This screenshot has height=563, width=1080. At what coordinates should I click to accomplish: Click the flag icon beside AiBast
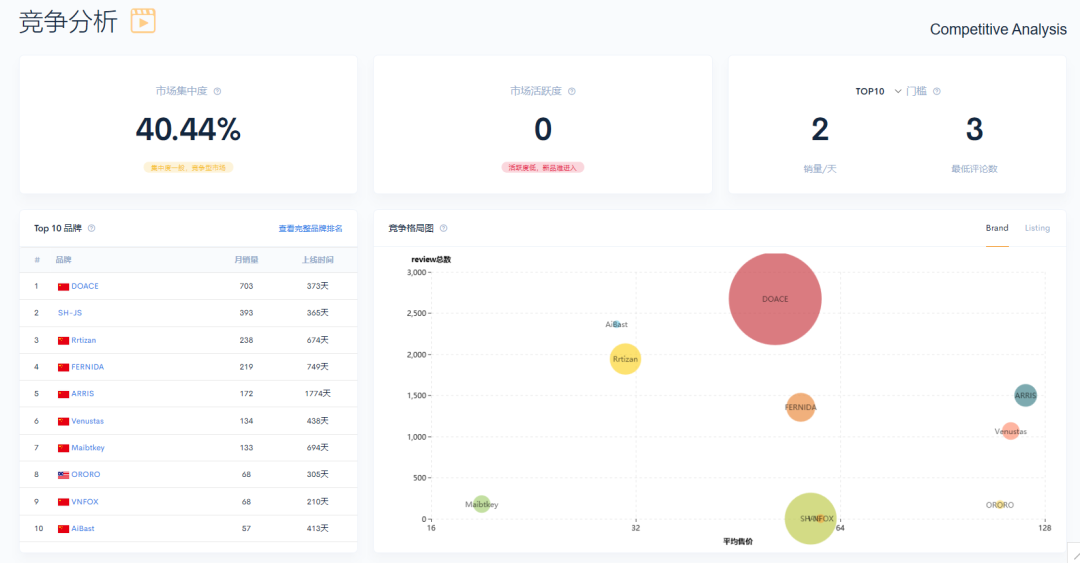pyautogui.click(x=63, y=529)
